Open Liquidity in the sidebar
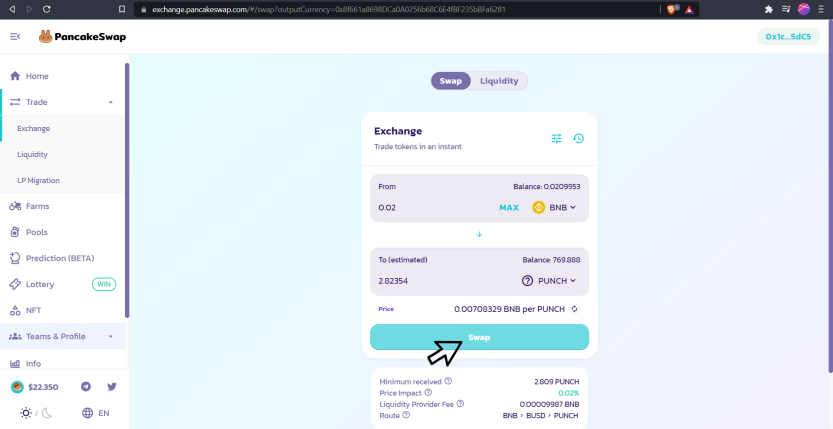The height and width of the screenshot is (429, 833). pos(32,155)
